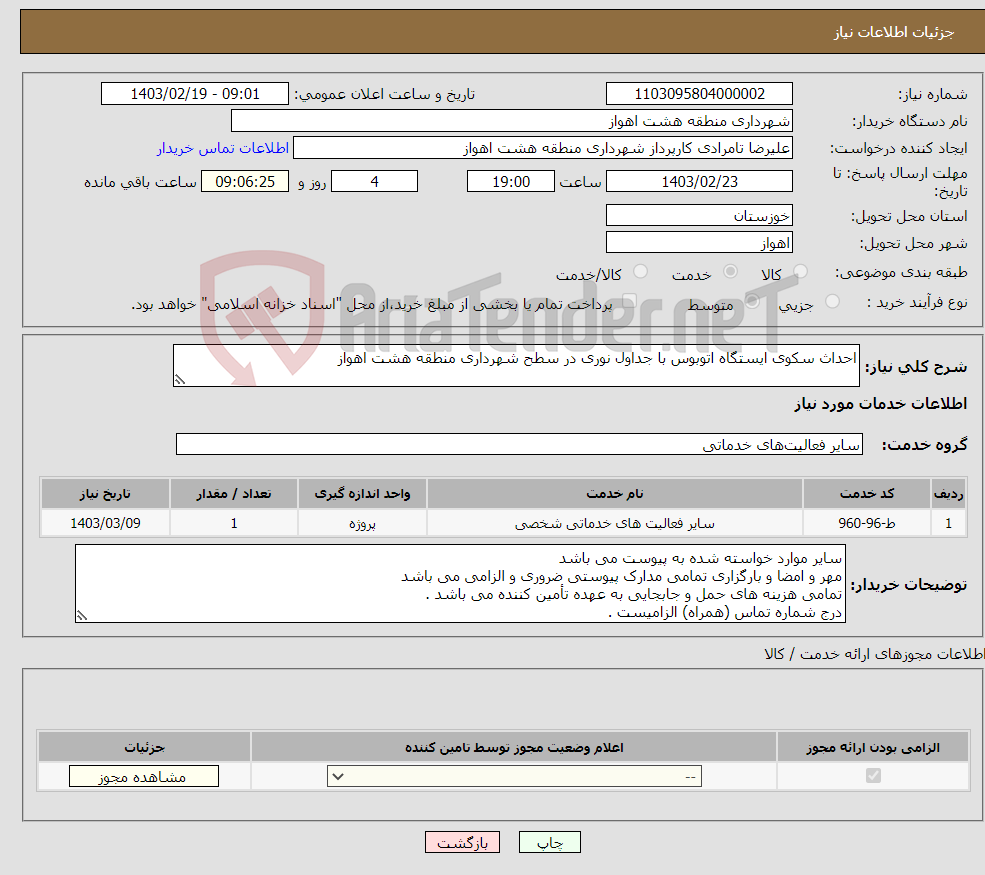Click the جزئیات column header in license table
This screenshot has width=985, height=875.
point(144,747)
